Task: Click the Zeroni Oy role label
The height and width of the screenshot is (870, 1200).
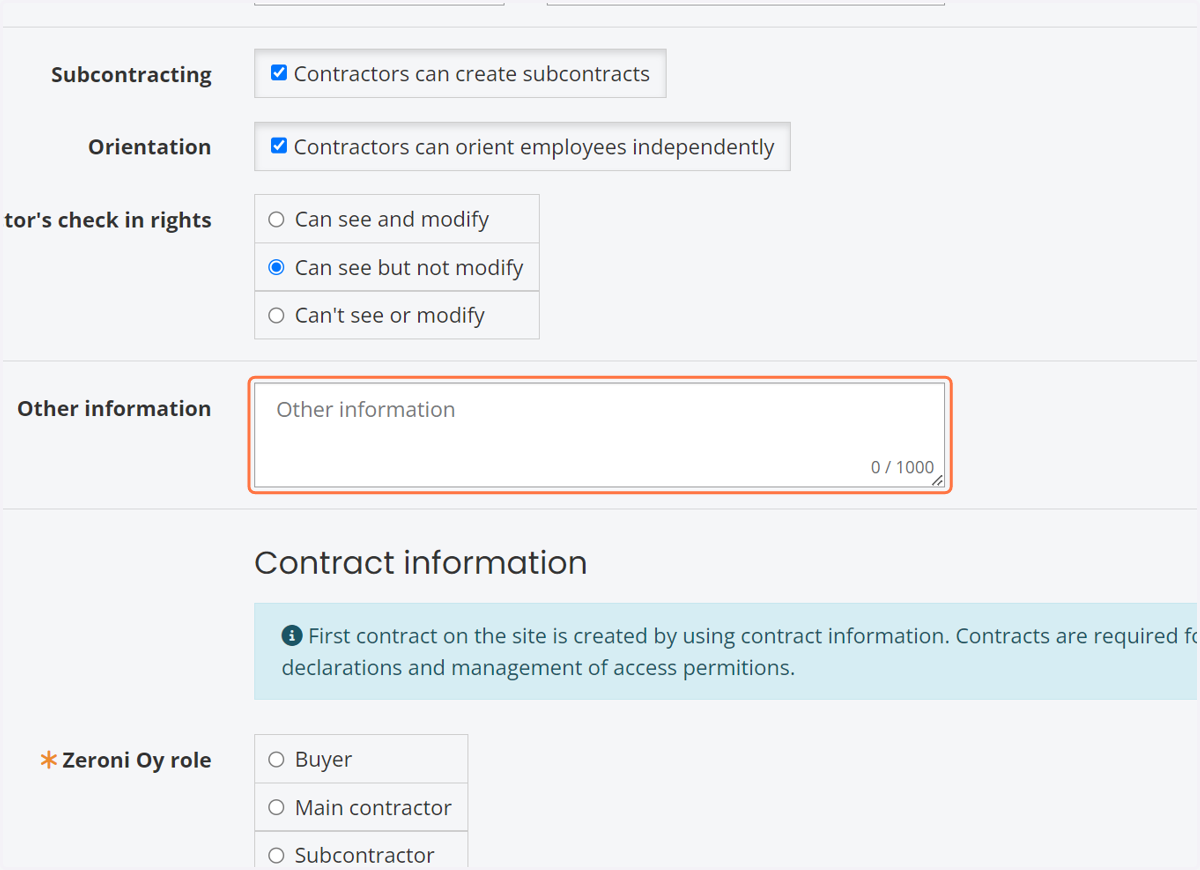Action: (136, 760)
